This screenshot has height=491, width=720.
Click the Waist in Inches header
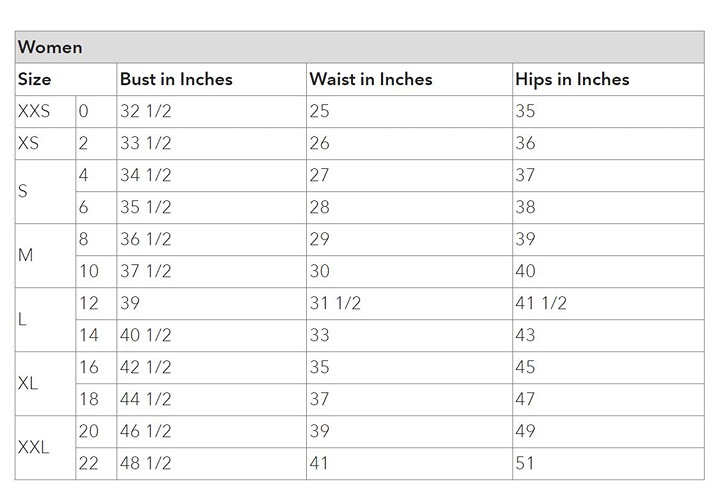(x=410, y=79)
